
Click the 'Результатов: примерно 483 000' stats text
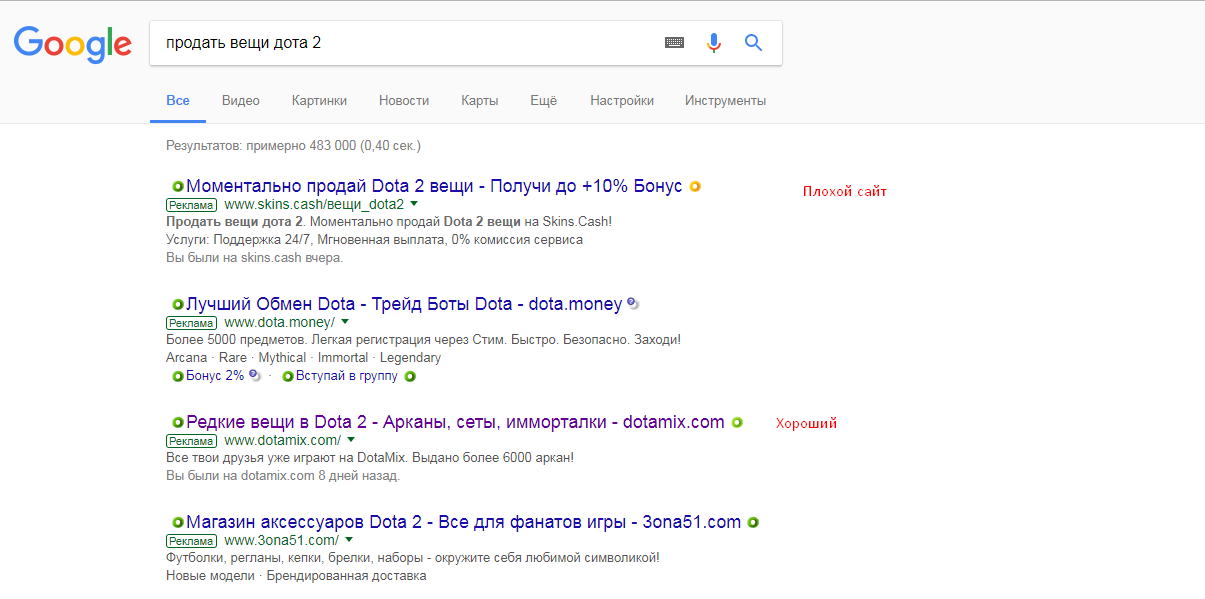[293, 146]
